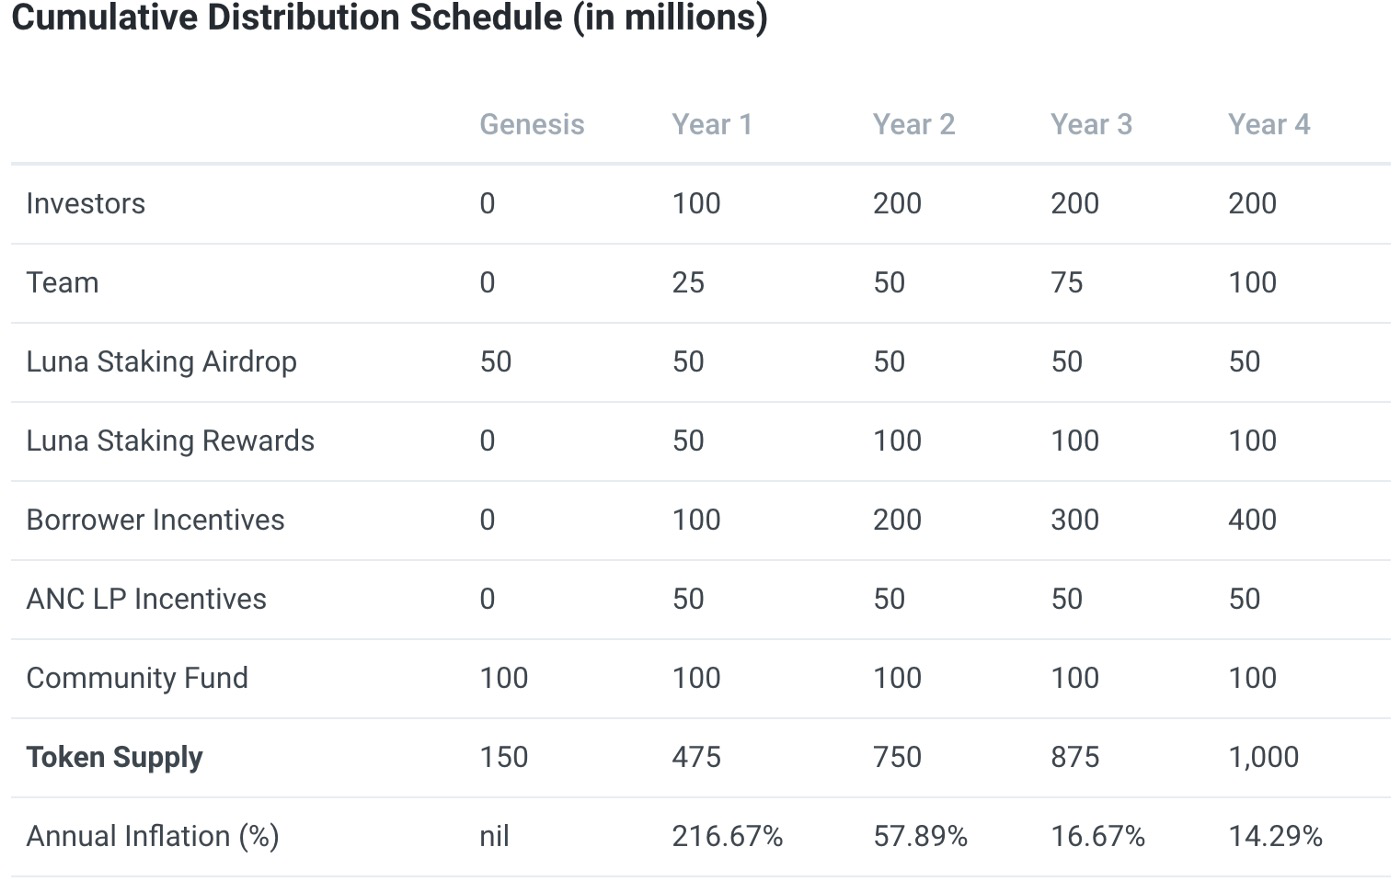Viewport: 1400px width, 892px height.
Task: Select the ANC LP Incentives row label
Action: point(146,598)
